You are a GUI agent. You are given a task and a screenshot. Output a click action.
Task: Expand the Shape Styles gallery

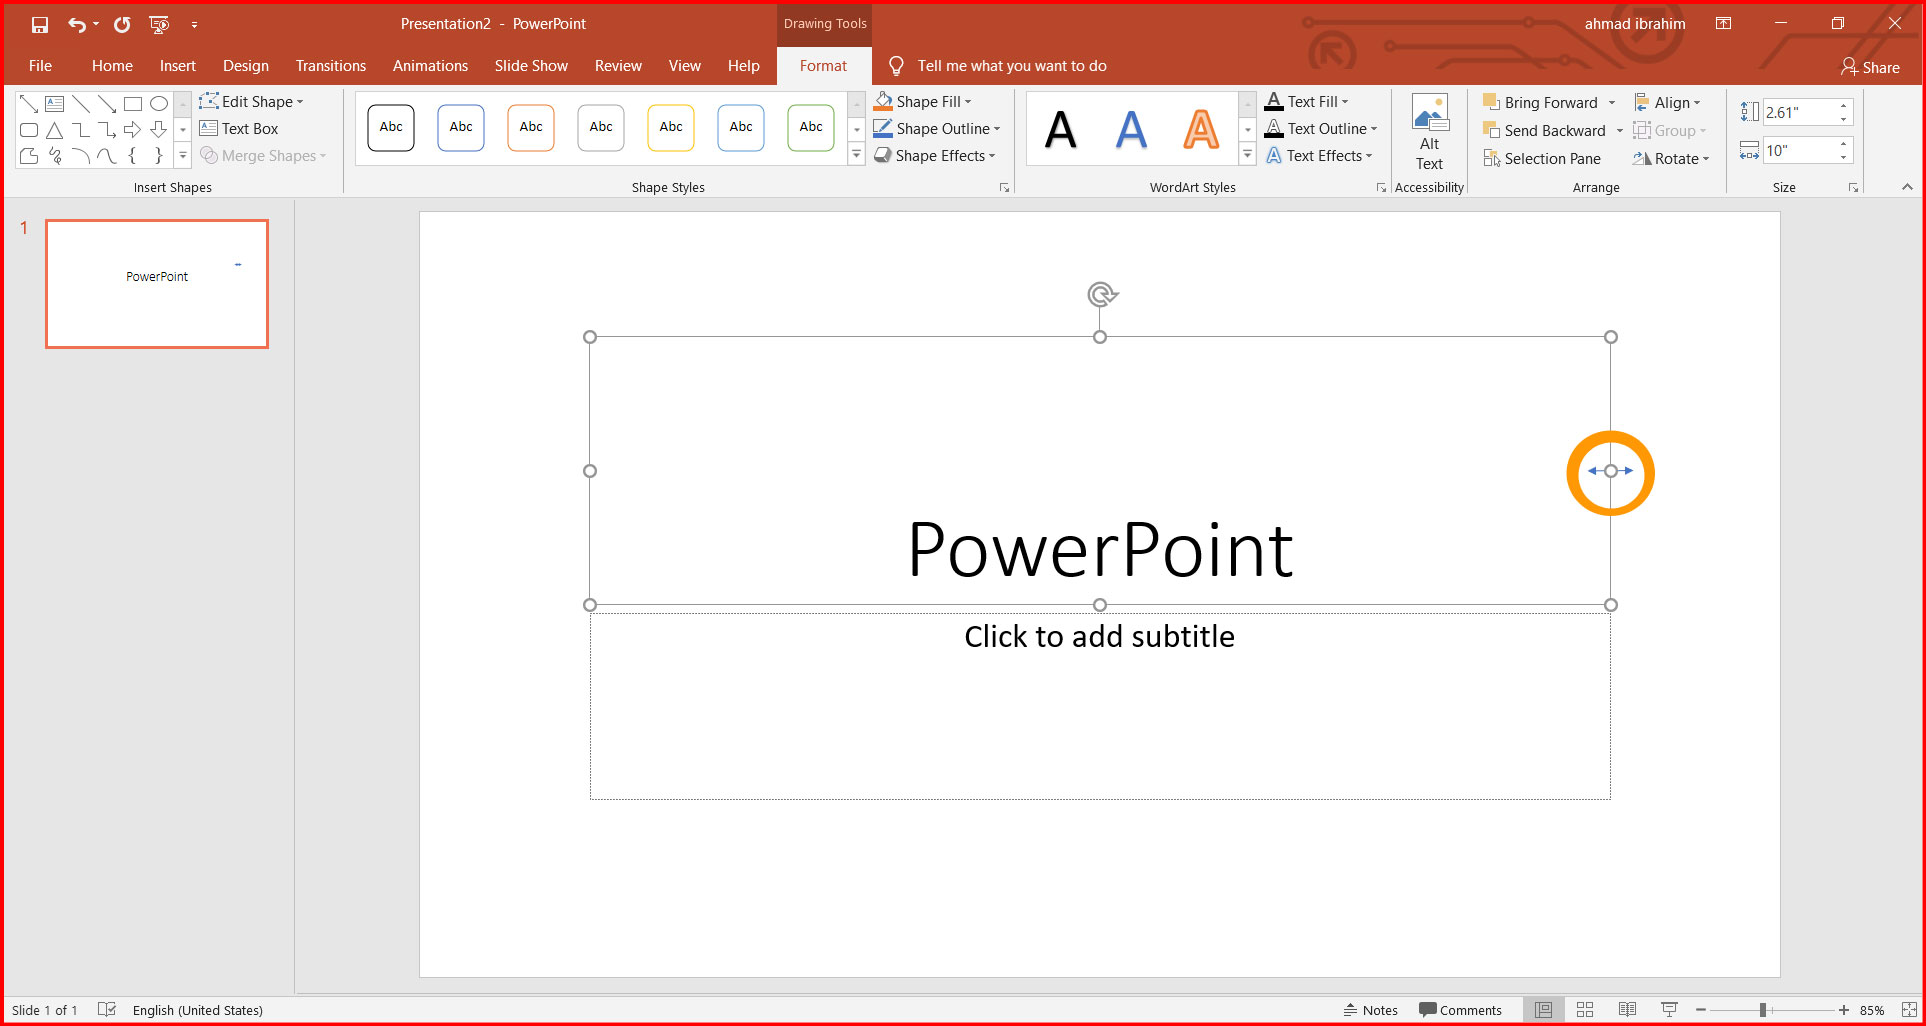(857, 155)
